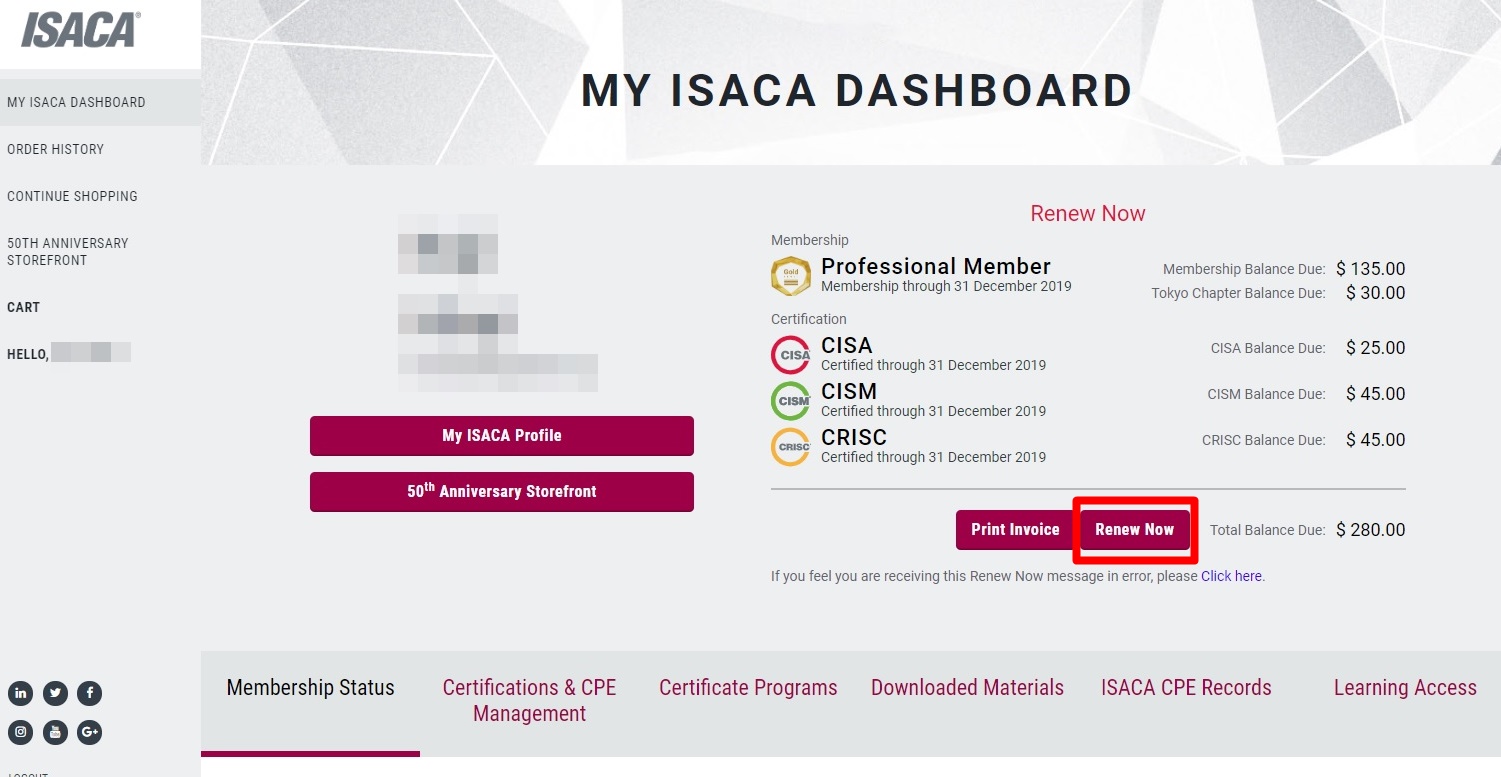The width and height of the screenshot is (1501, 777).
Task: Switch to Certifications & CPE Management tab
Action: click(529, 700)
